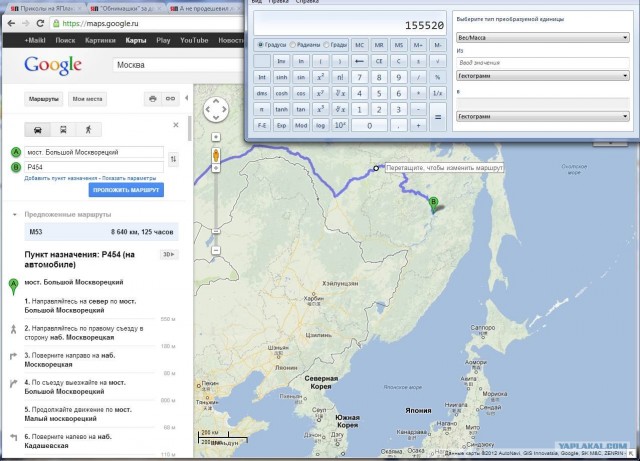Click calculator digit 0 button

(369, 125)
